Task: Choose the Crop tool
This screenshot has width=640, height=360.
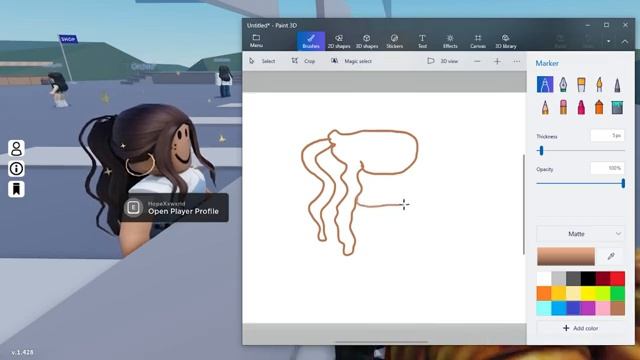Action: click(x=303, y=61)
